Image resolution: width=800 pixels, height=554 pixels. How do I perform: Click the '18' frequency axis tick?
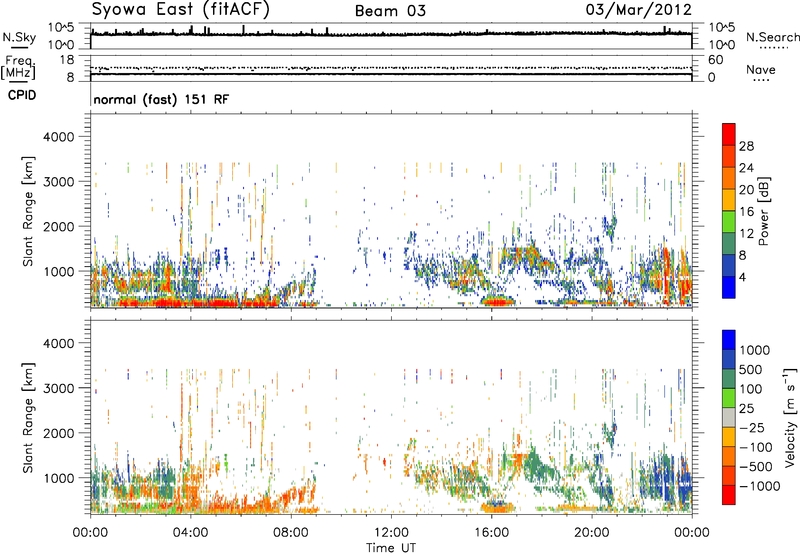click(x=67, y=60)
